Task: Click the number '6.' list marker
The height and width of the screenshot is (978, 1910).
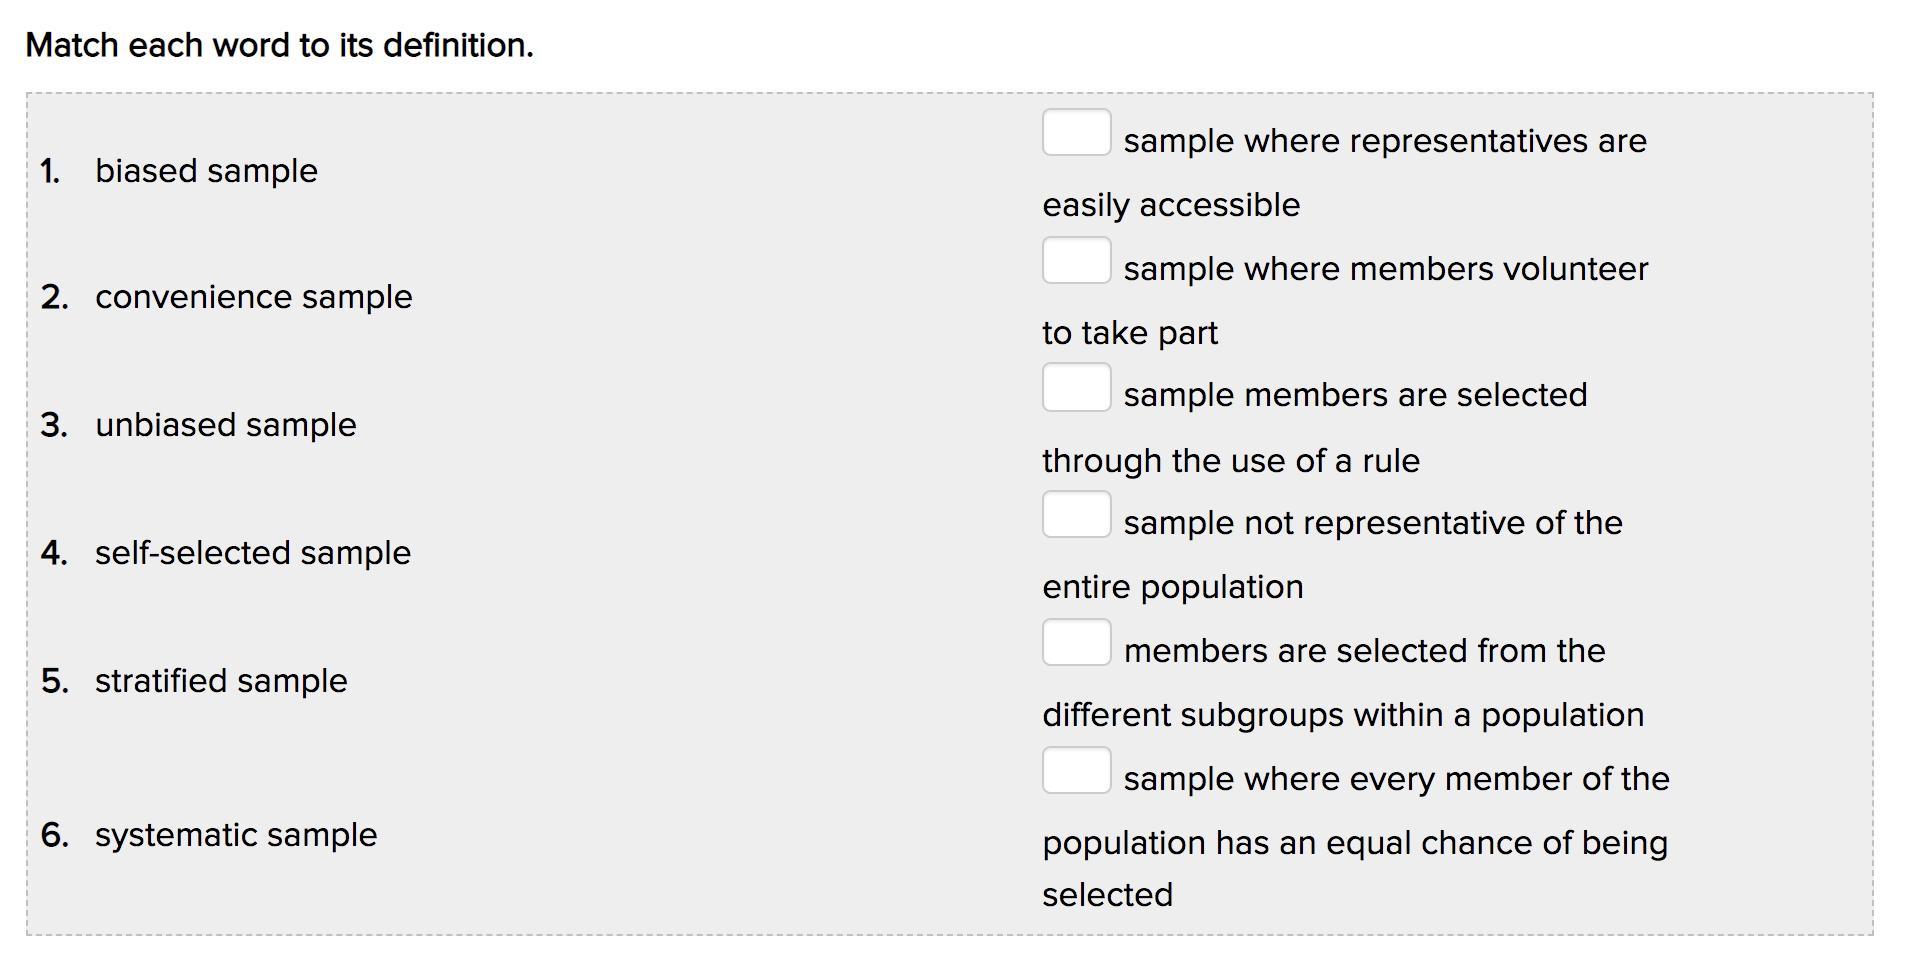Action: pos(55,835)
